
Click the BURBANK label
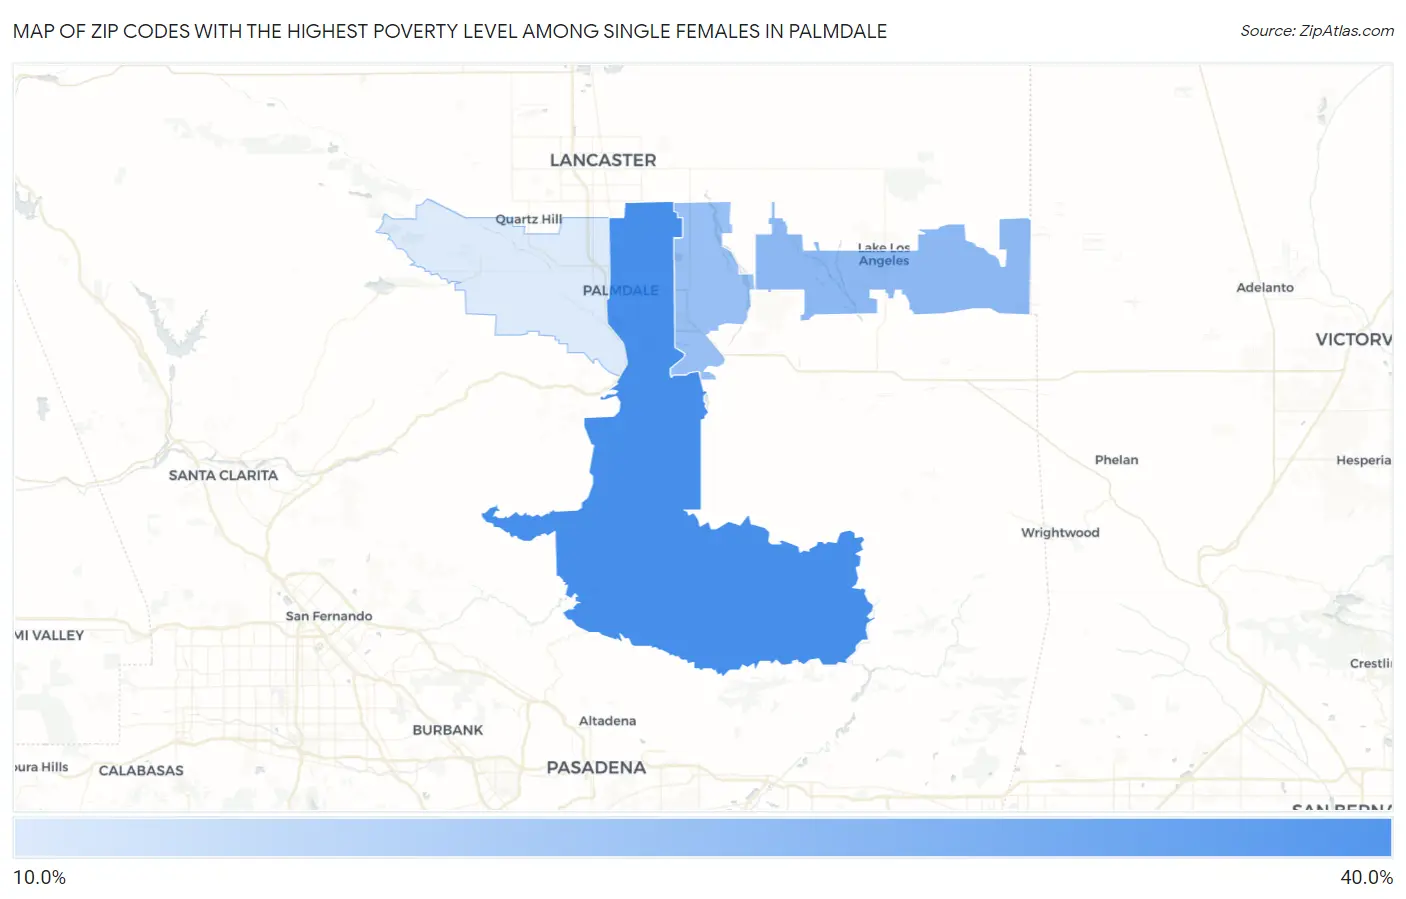tap(448, 730)
